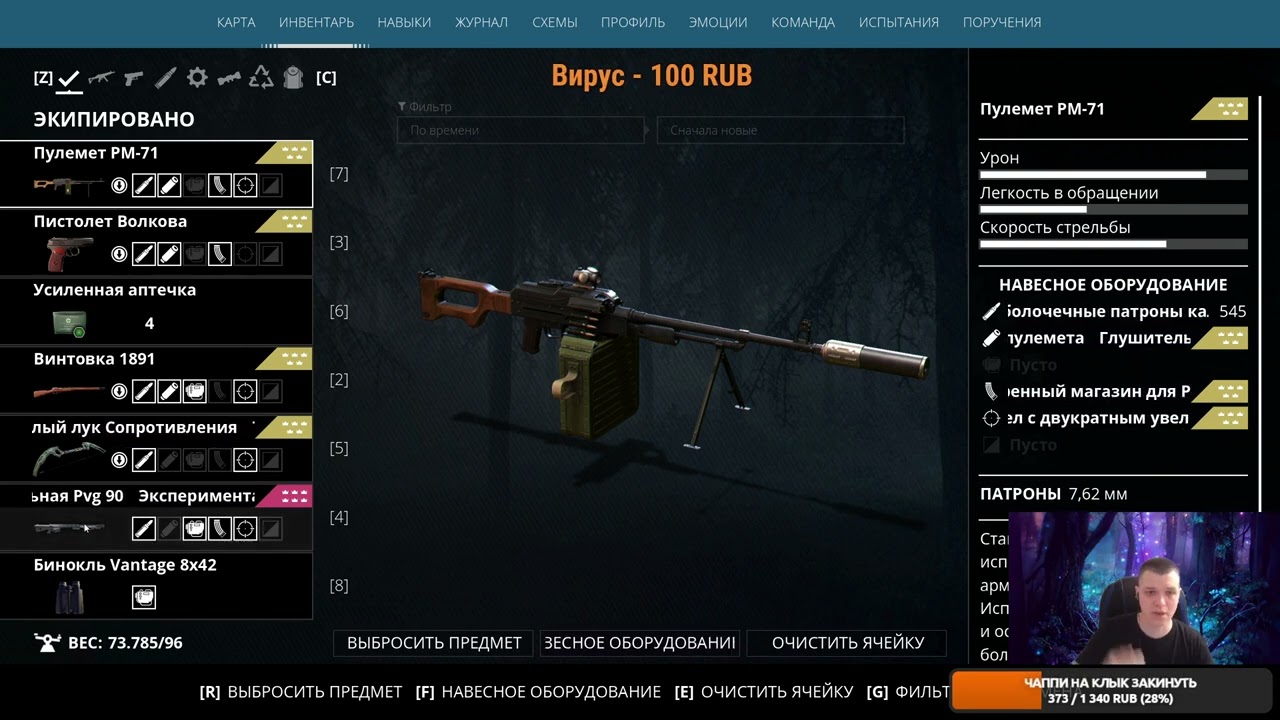This screenshot has width=1280, height=720.
Task: Click the glove slot icon of Бинокль Vantage
Action: coord(144,597)
